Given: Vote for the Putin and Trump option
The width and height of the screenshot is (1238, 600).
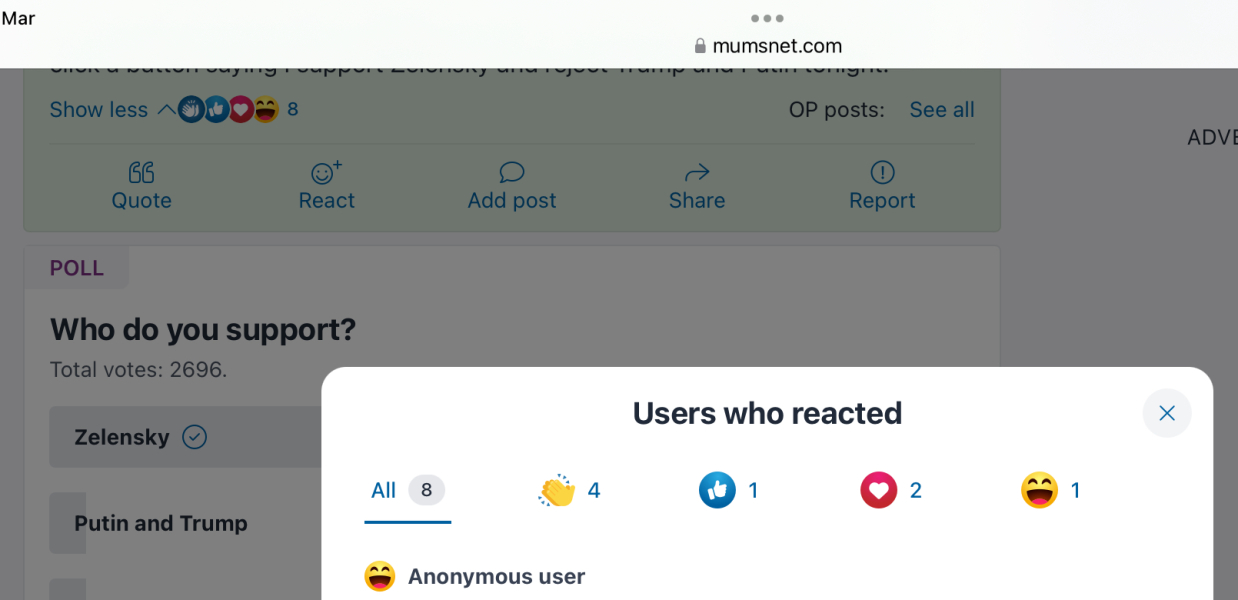Looking at the screenshot, I should (x=160, y=523).
